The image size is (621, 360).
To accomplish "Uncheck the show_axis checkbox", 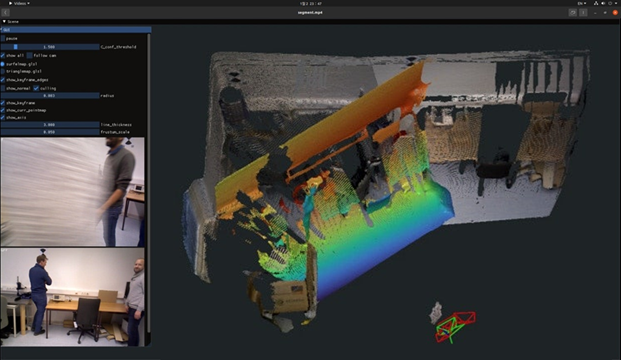I will [3, 117].
